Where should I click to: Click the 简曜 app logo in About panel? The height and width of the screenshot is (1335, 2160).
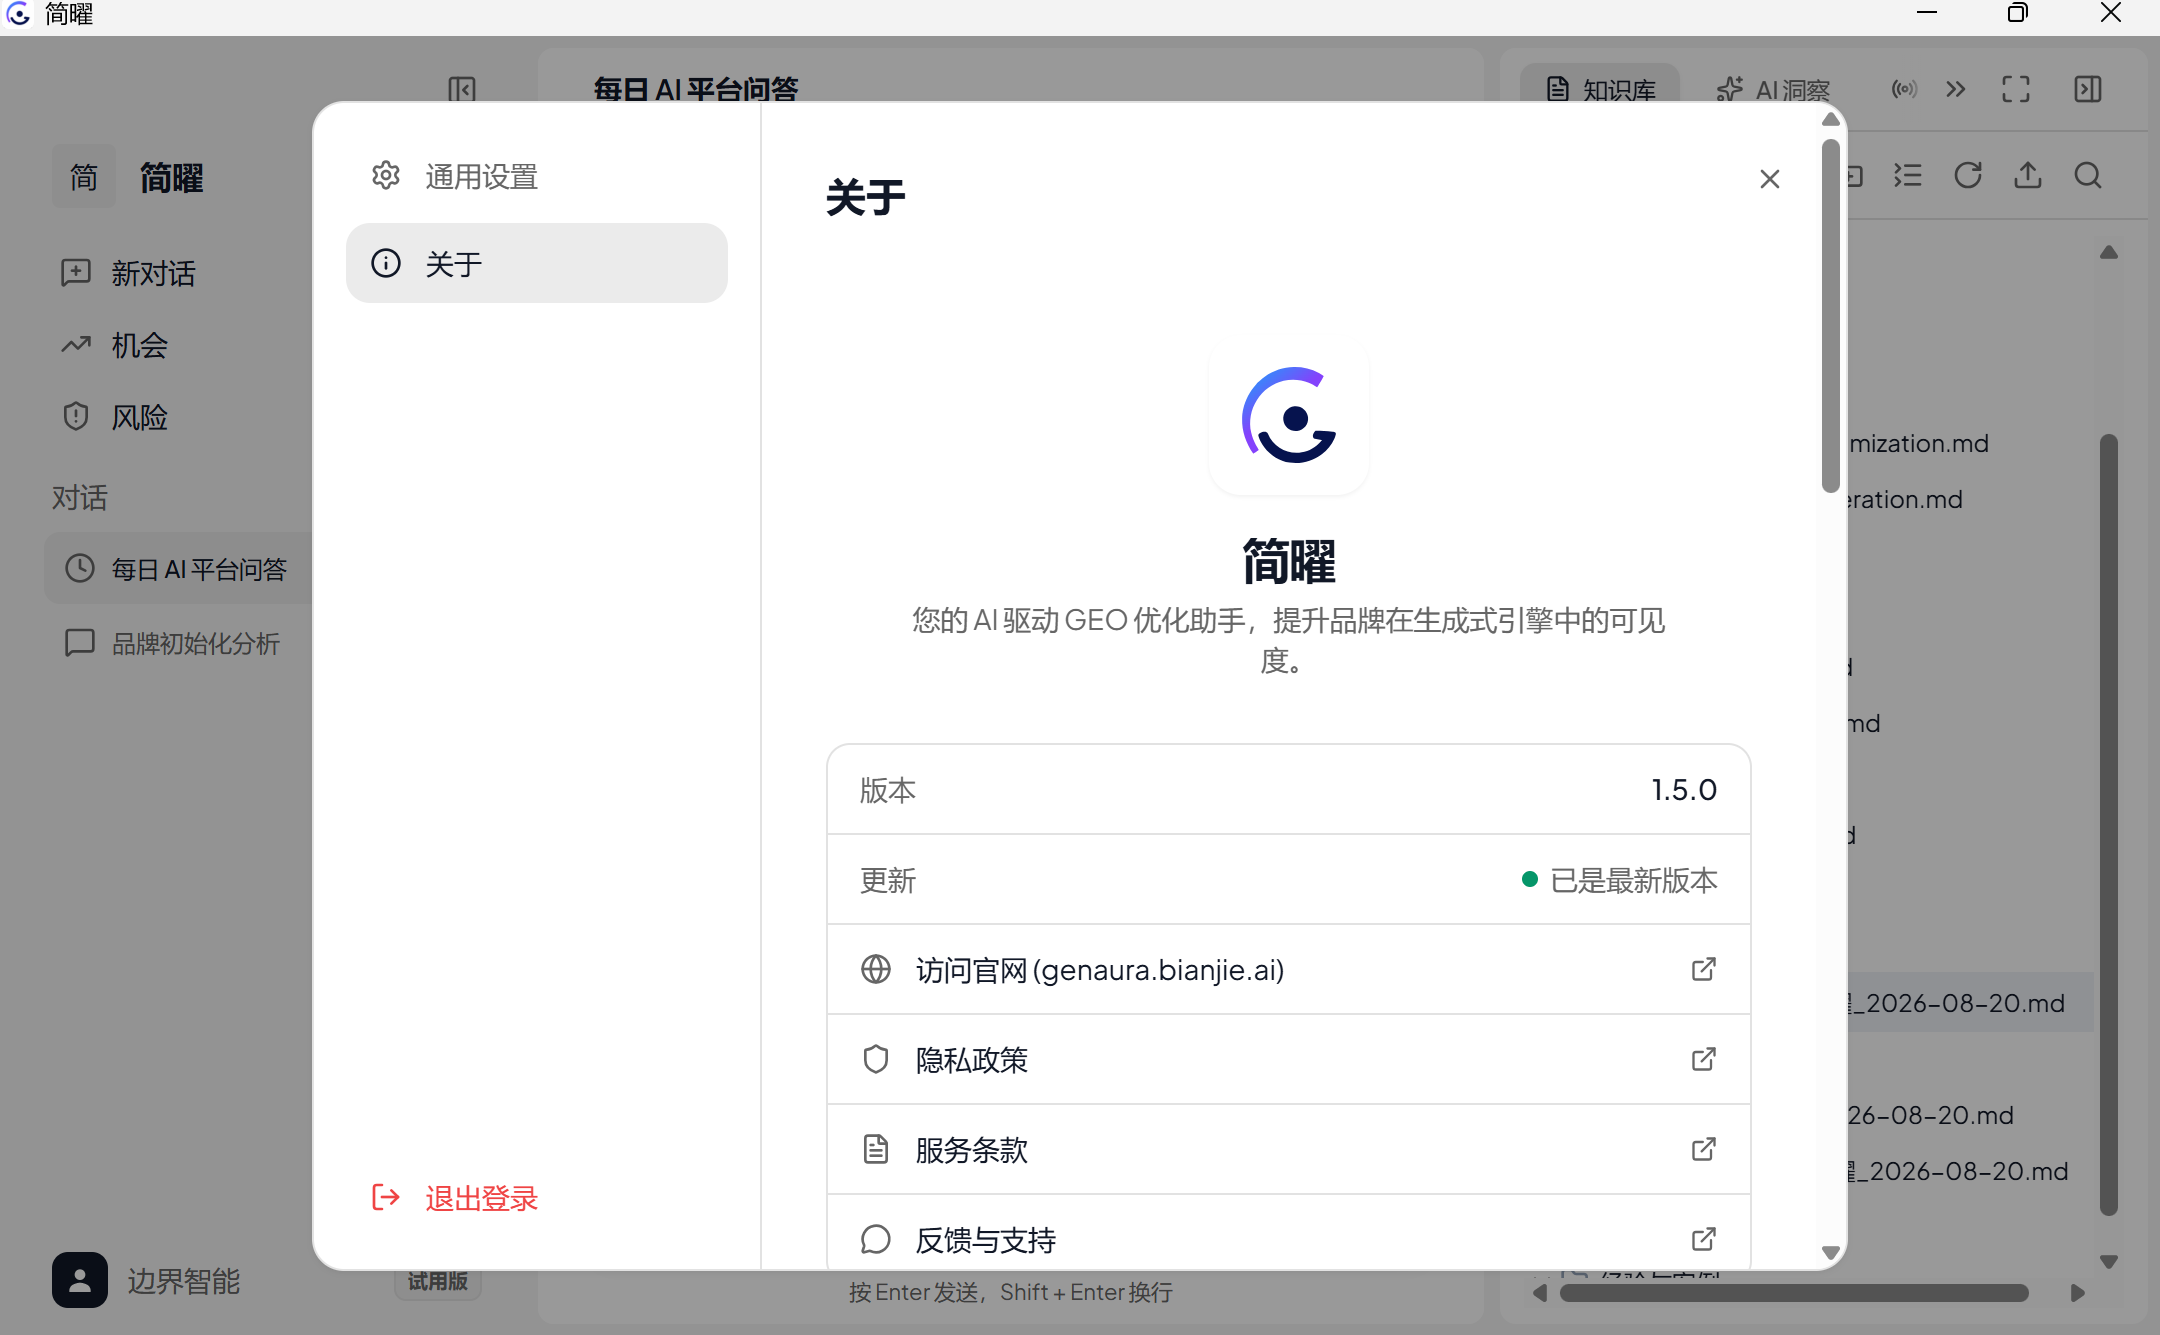click(1289, 416)
